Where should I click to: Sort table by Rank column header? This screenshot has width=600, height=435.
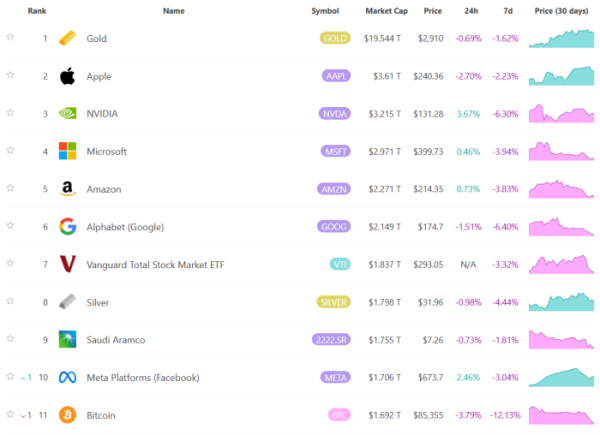click(37, 11)
